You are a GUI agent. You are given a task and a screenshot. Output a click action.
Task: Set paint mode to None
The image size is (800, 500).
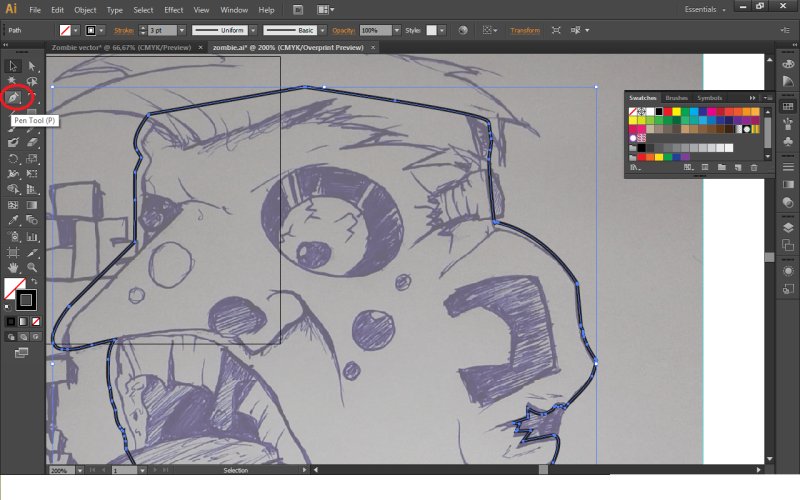pyautogui.click(x=35, y=321)
